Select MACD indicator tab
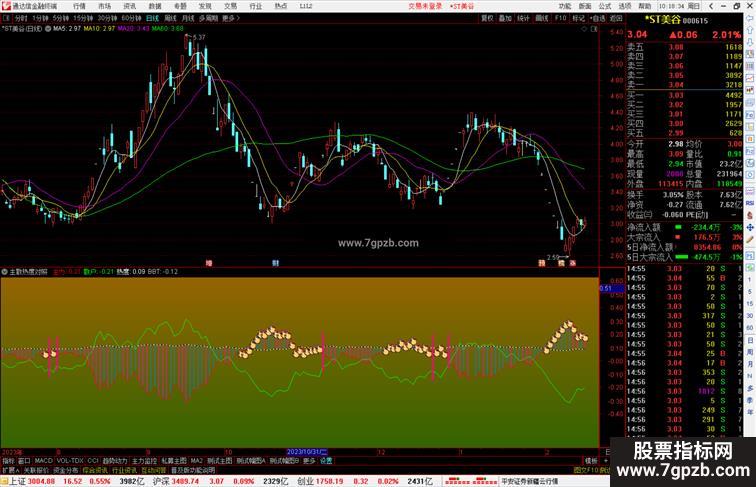 click(43, 461)
